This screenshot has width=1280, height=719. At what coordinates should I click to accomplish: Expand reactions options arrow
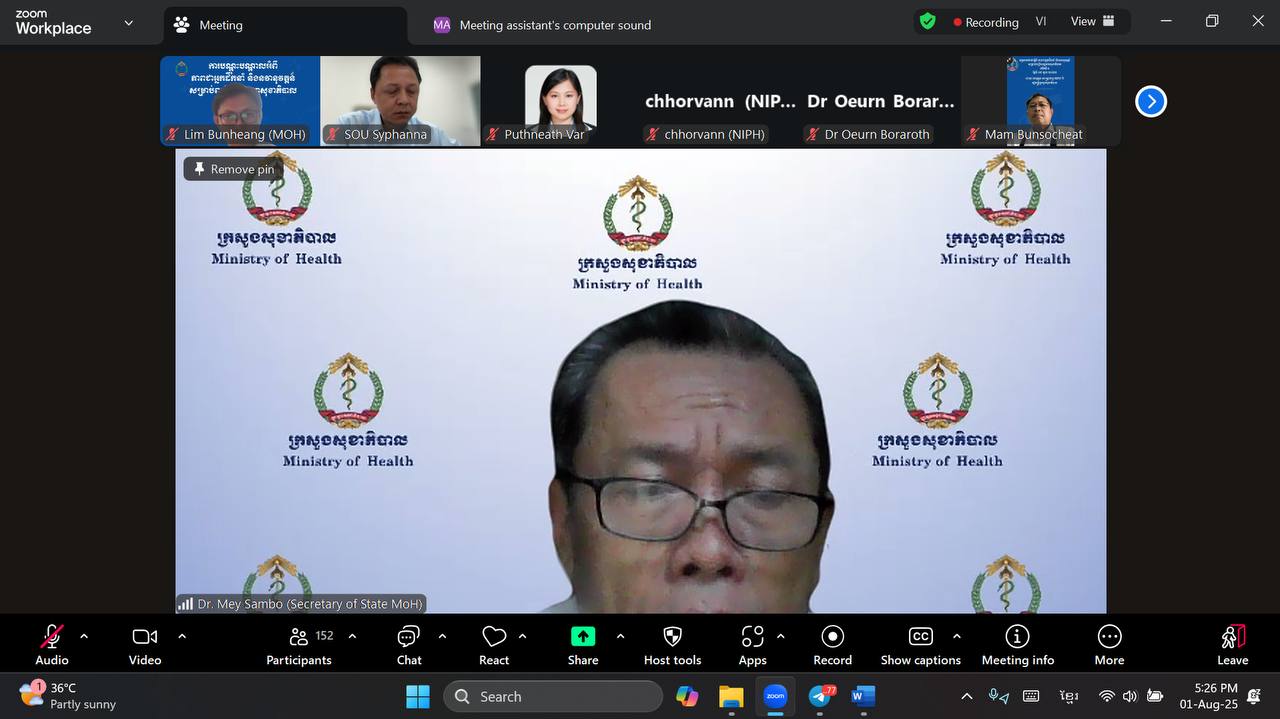[x=522, y=636]
